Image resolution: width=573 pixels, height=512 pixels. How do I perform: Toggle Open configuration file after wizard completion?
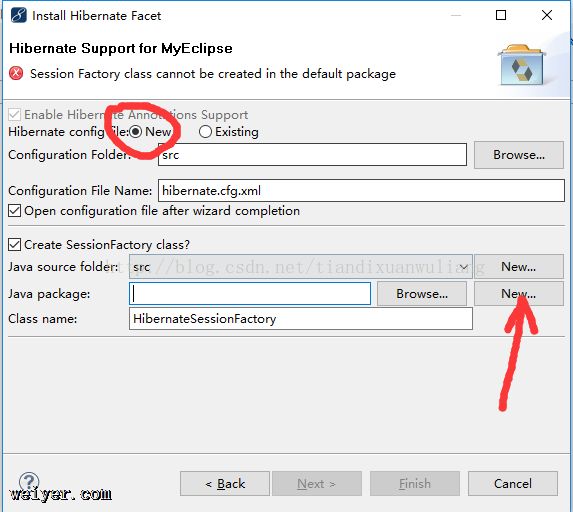pyautogui.click(x=15, y=211)
